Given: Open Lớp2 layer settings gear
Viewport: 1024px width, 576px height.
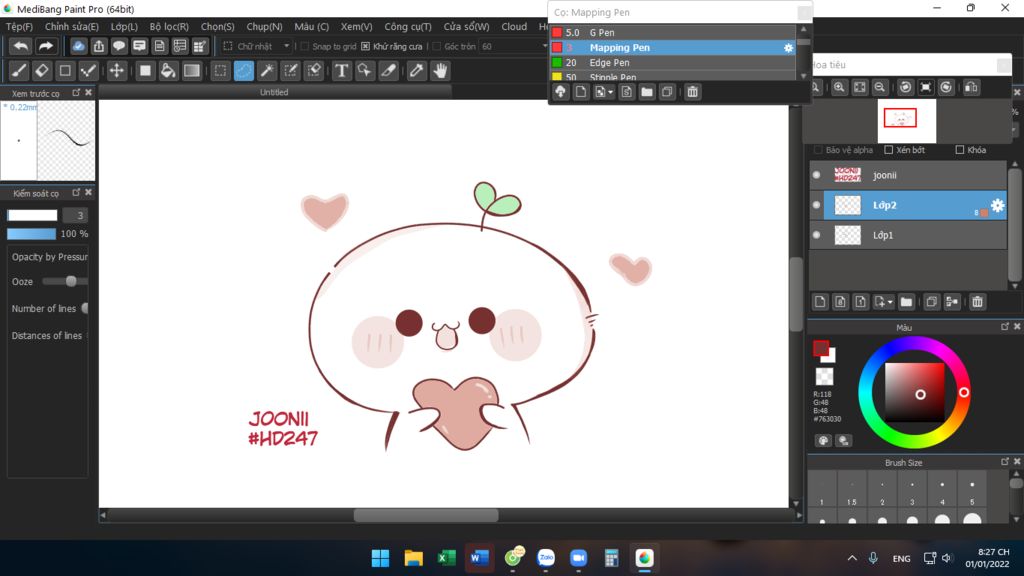Looking at the screenshot, I should 997,205.
